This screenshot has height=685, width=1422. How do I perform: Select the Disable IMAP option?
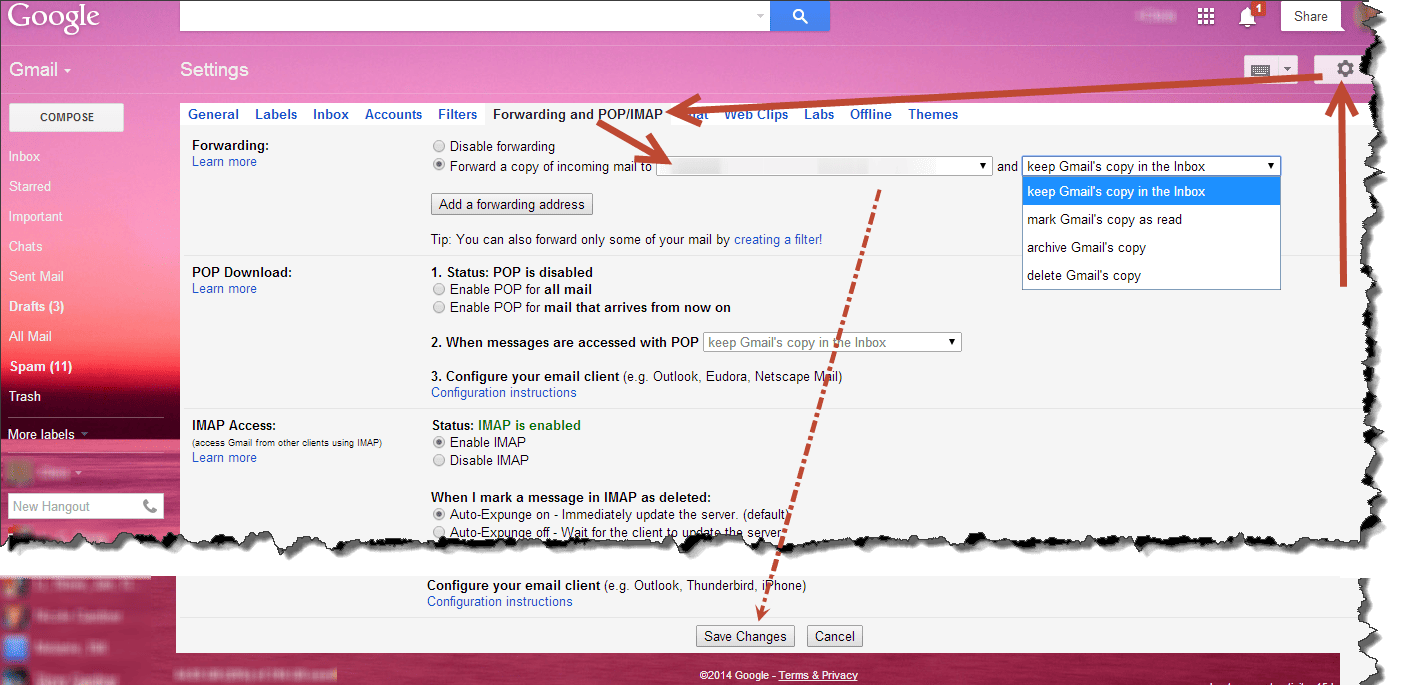(x=439, y=461)
